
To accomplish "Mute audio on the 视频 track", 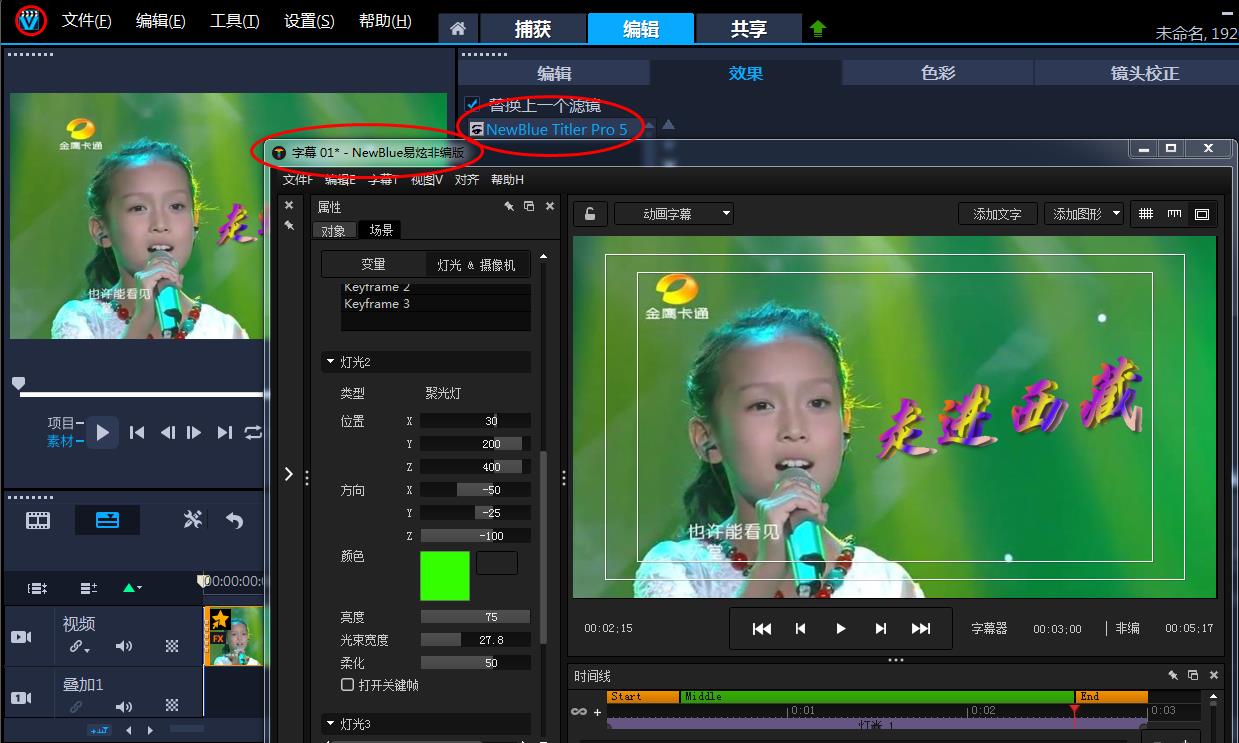I will click(123, 646).
